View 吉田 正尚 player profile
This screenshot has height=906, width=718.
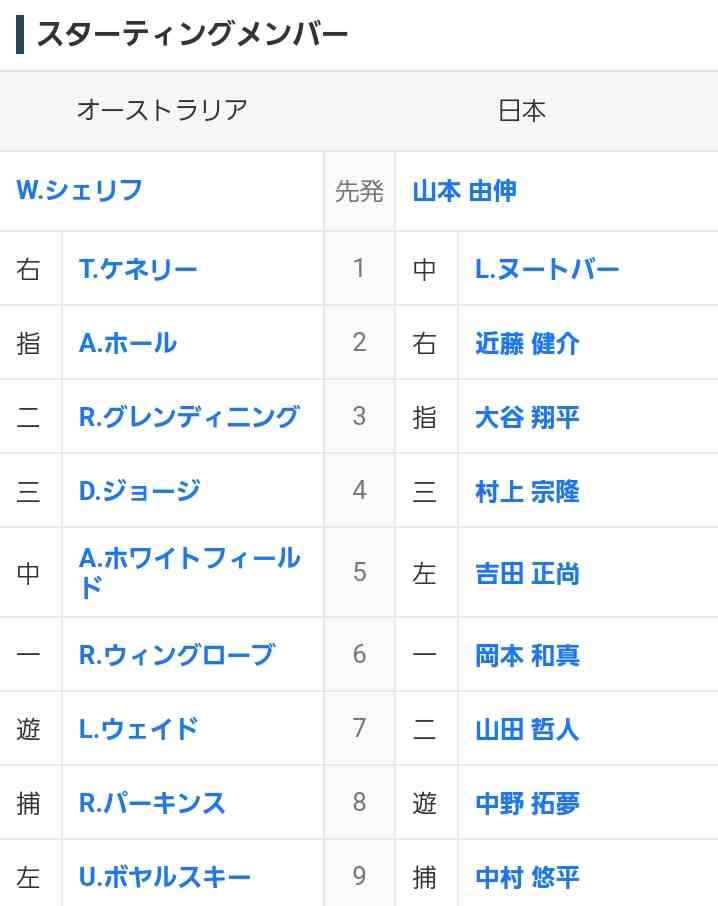tap(527, 574)
